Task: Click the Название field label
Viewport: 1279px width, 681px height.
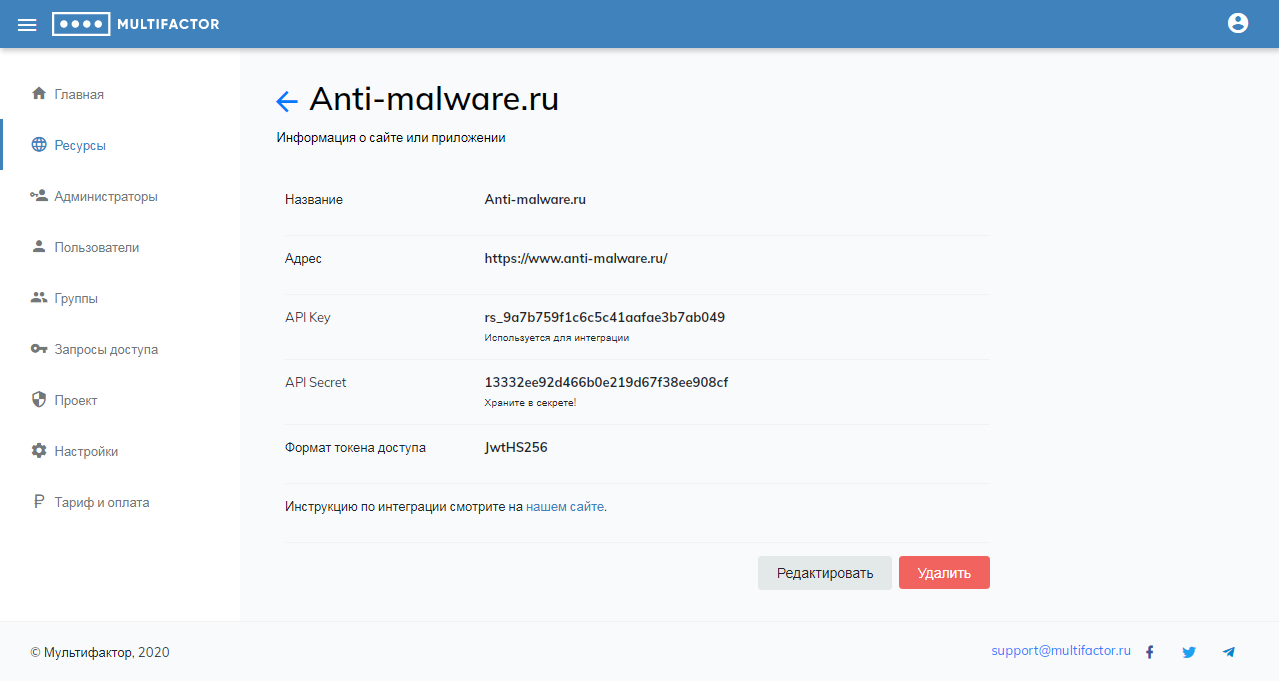Action: (314, 199)
